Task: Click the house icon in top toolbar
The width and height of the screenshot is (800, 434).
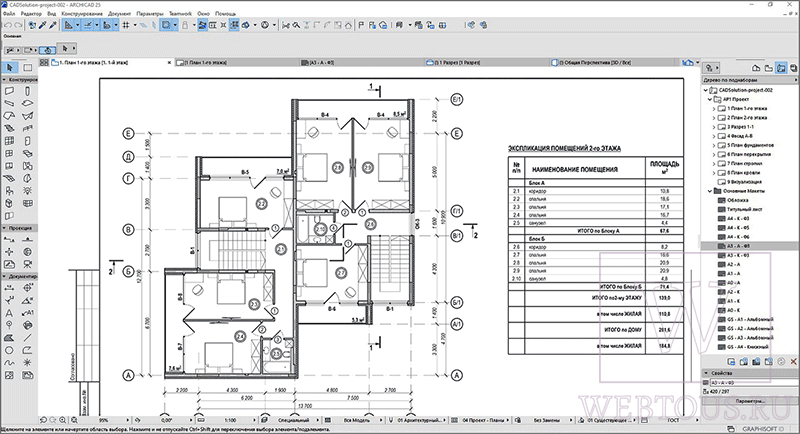Action: click(348, 25)
